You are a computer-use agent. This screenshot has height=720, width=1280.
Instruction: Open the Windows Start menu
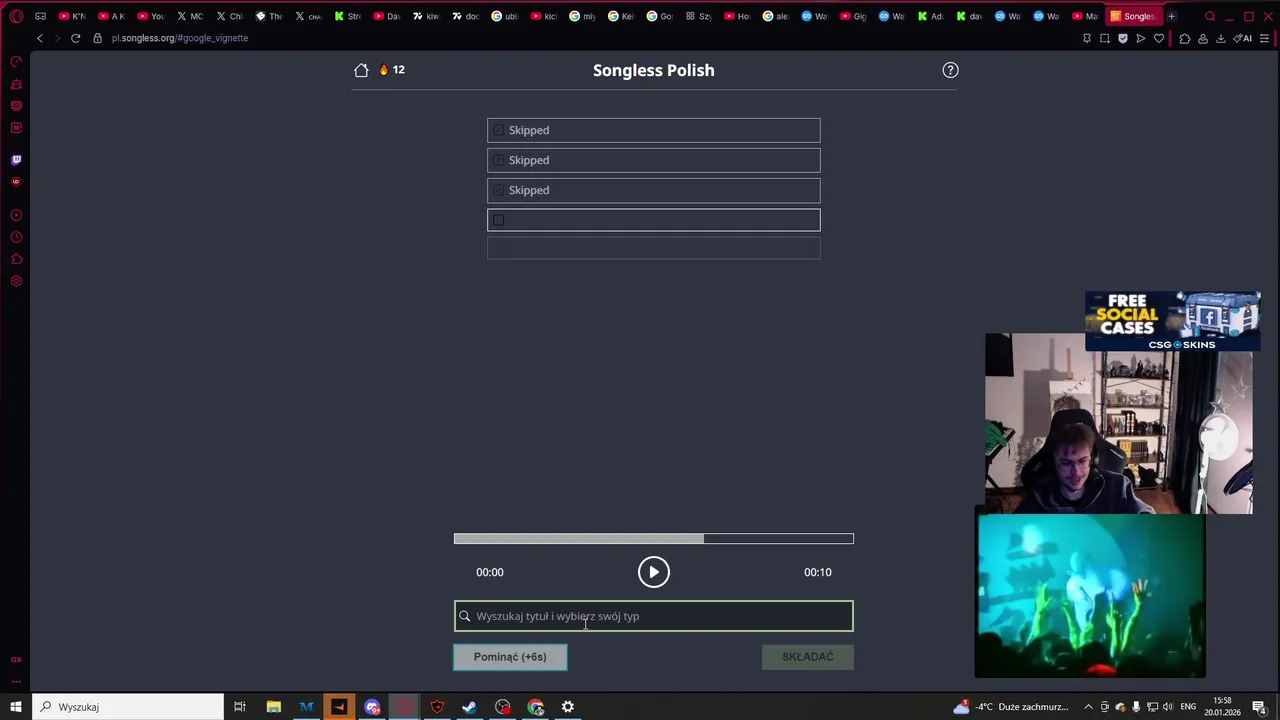coord(16,707)
